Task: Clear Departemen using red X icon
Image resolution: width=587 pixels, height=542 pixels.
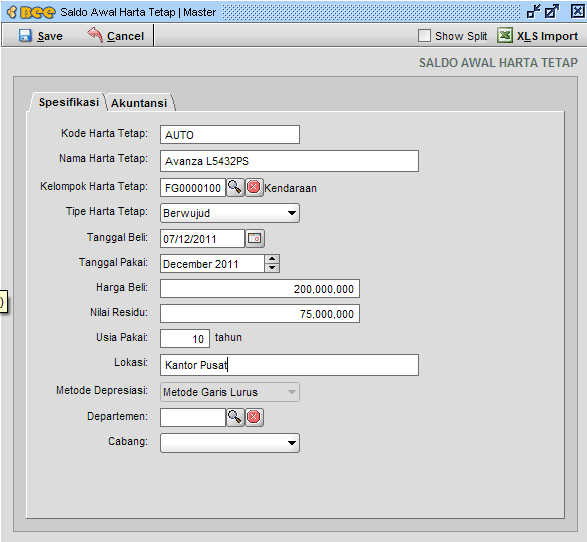Action: [254, 417]
